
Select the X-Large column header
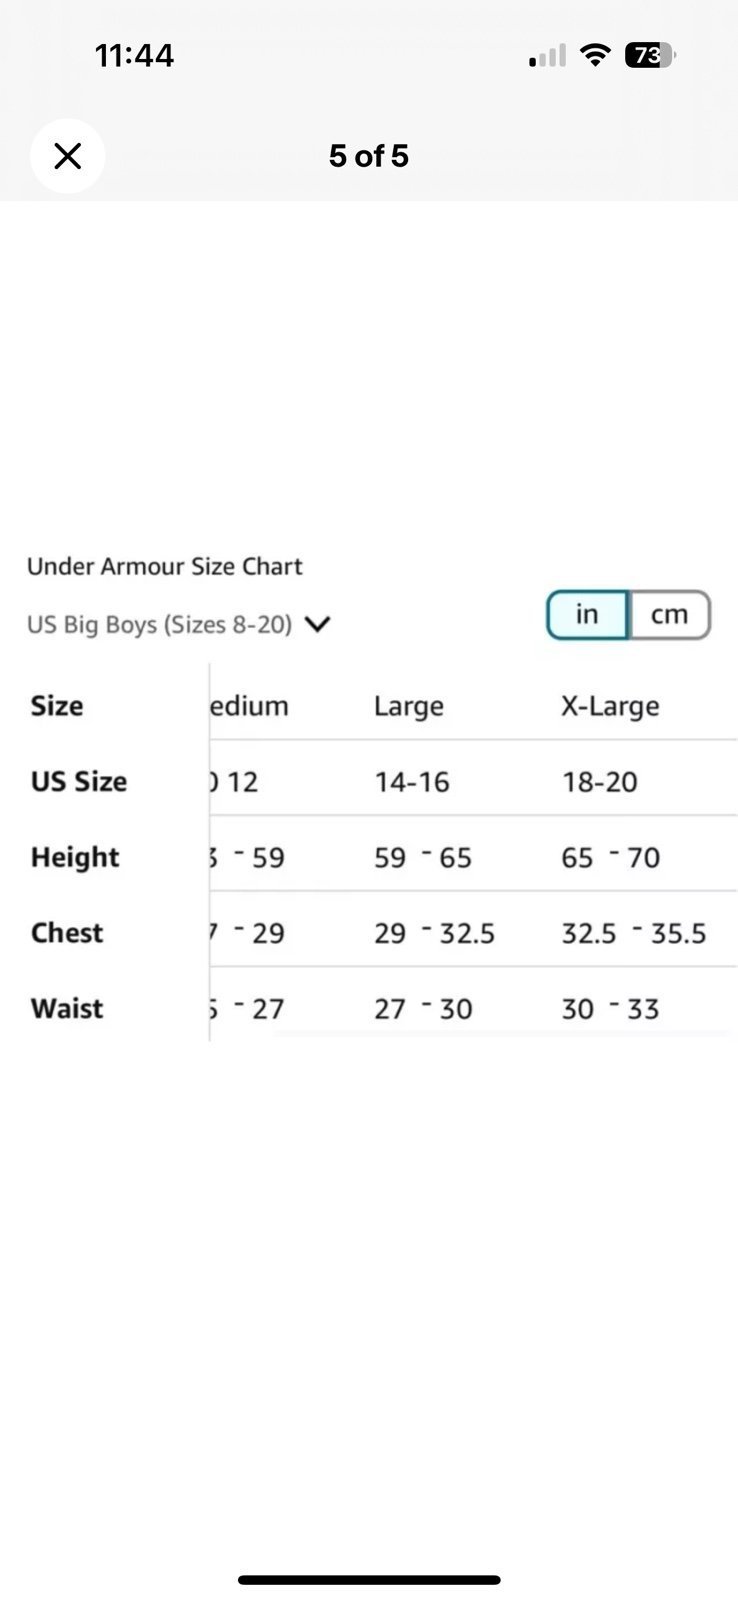(610, 706)
